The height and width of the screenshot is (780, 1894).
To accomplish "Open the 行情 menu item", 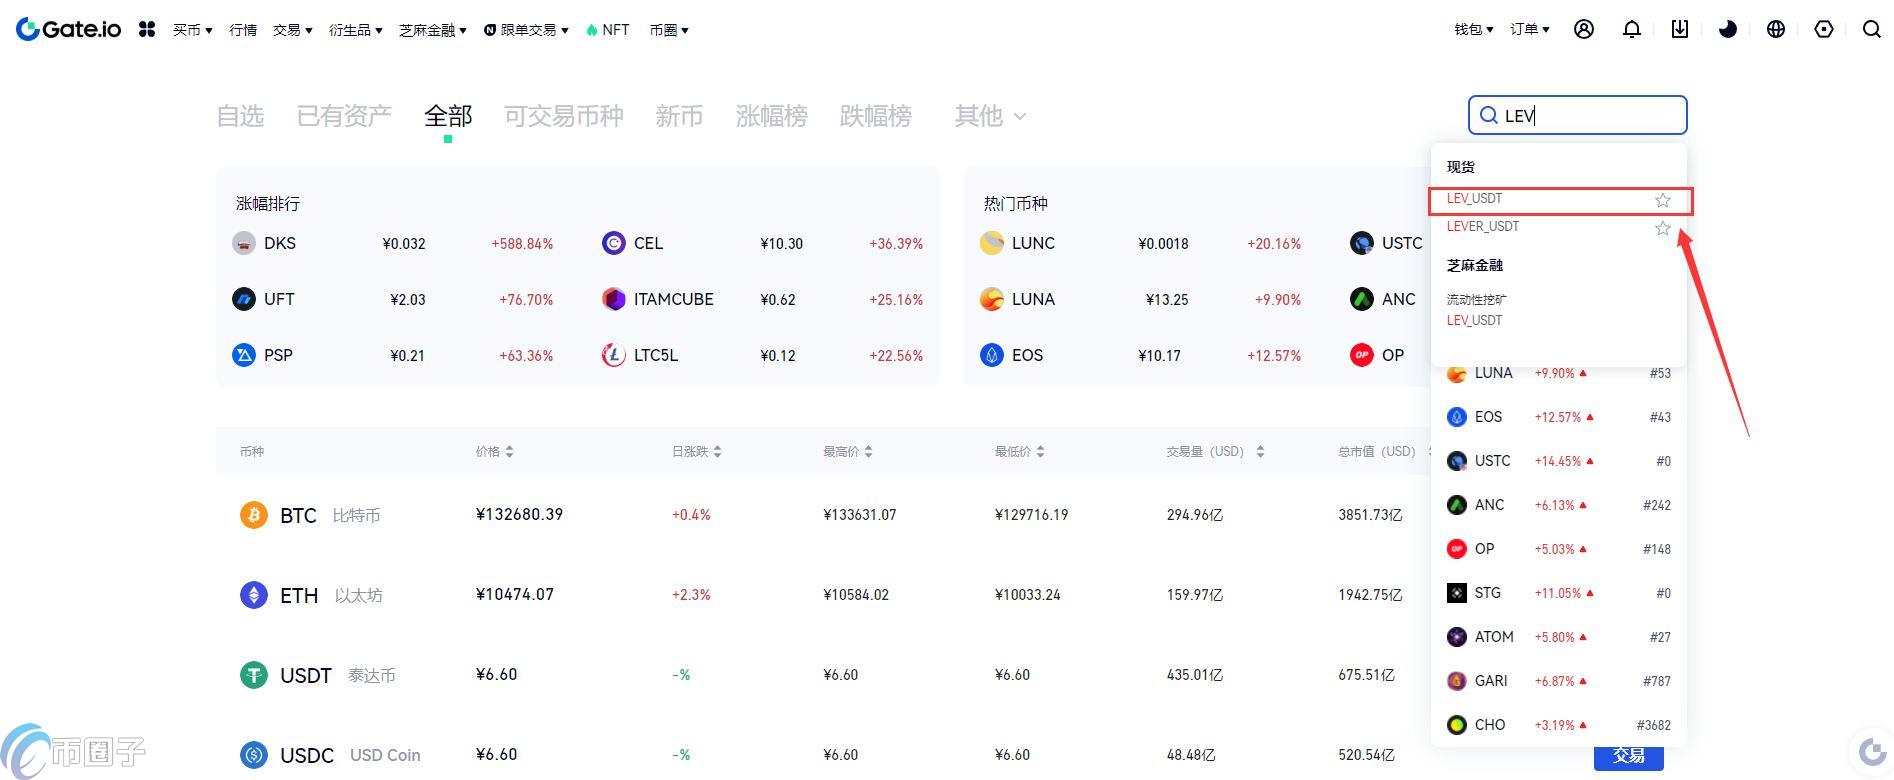I will [x=243, y=30].
